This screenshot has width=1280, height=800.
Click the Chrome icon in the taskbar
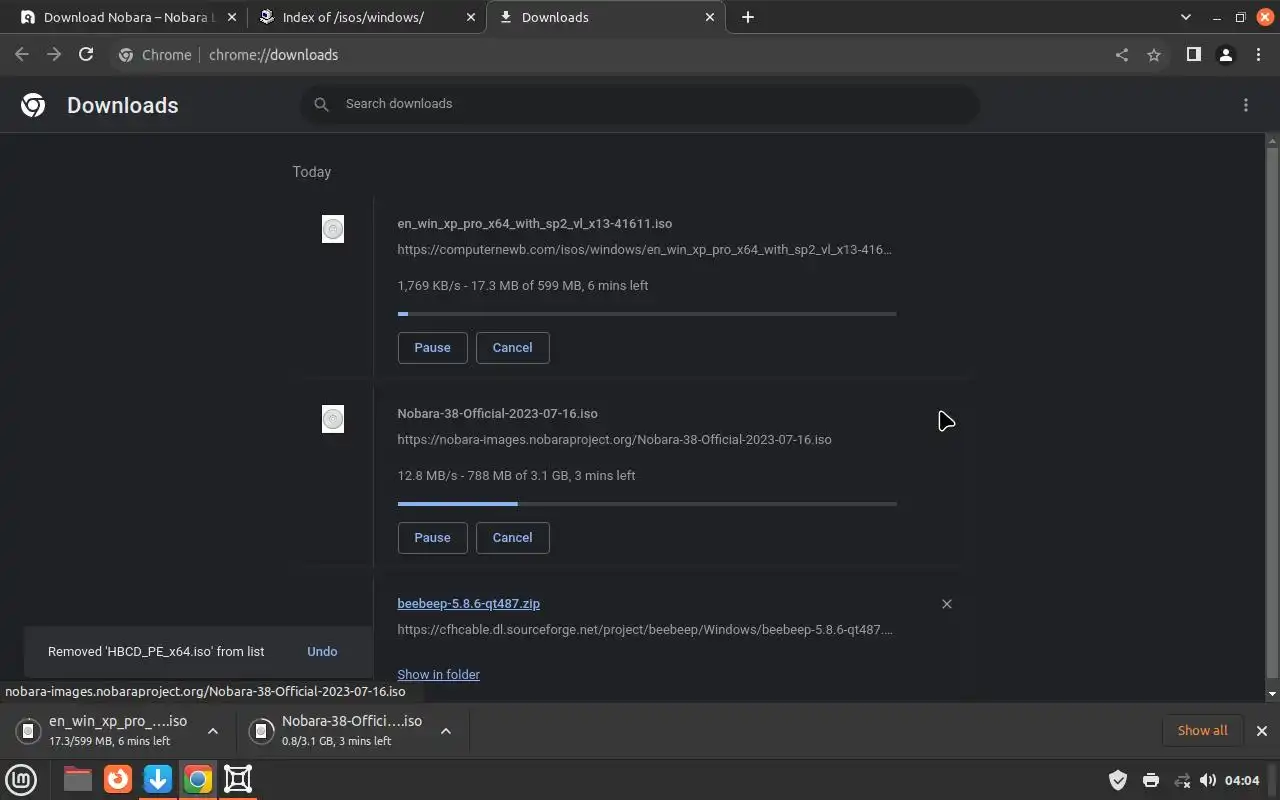(198, 779)
